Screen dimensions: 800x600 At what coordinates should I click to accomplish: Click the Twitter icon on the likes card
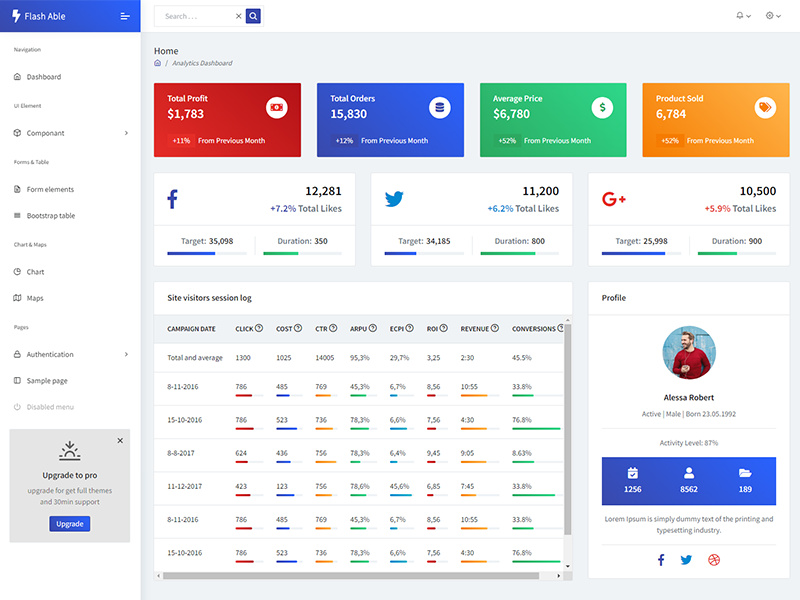coord(393,199)
